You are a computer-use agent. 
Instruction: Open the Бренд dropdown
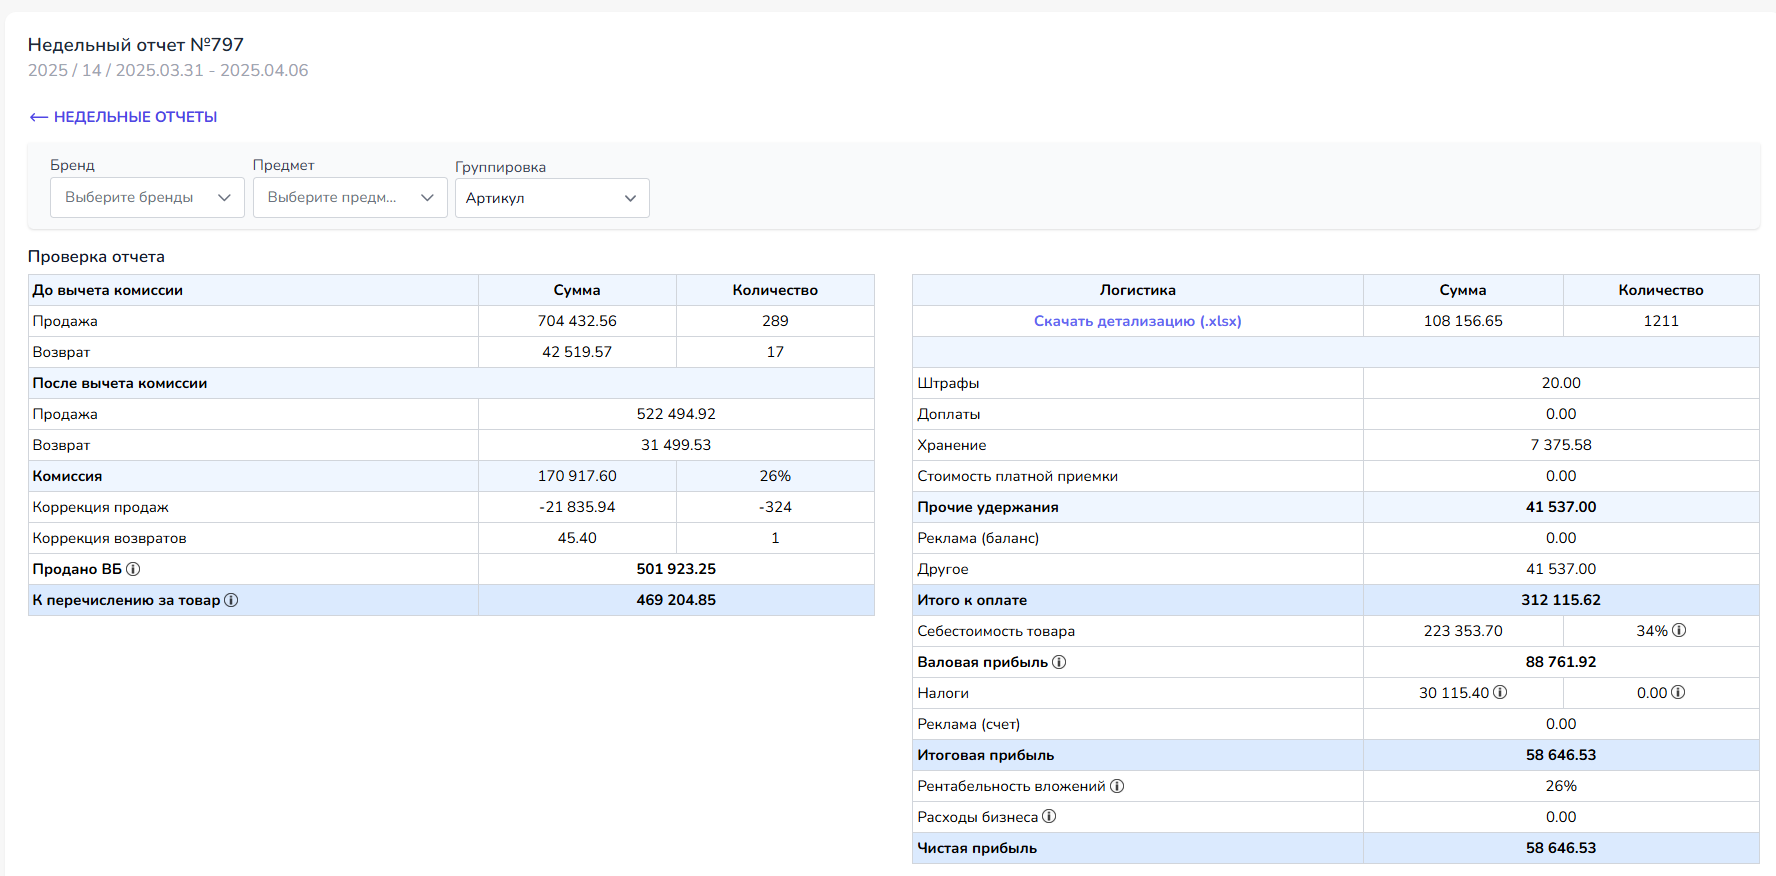[147, 198]
